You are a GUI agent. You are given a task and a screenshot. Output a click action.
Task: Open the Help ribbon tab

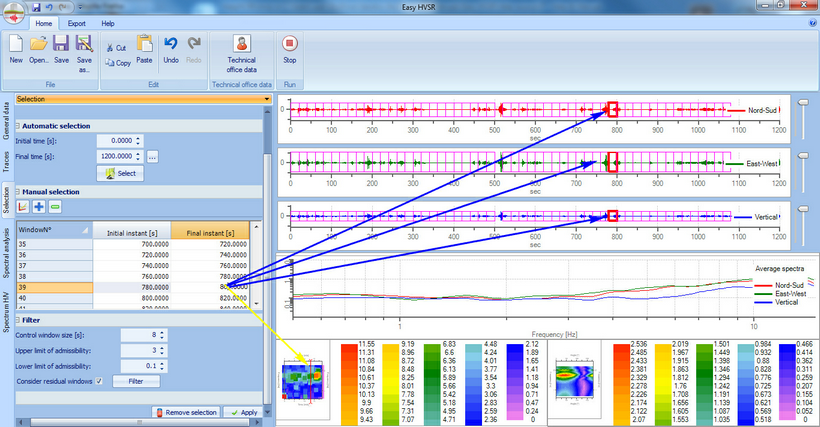click(x=108, y=24)
